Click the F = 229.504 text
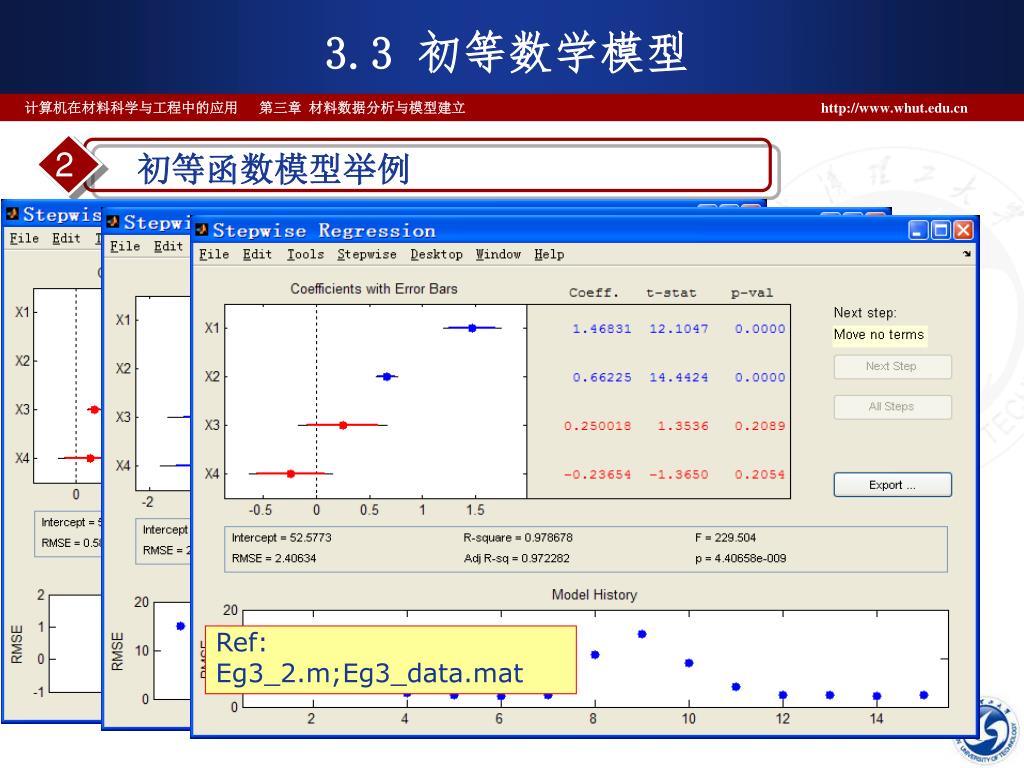 click(726, 537)
